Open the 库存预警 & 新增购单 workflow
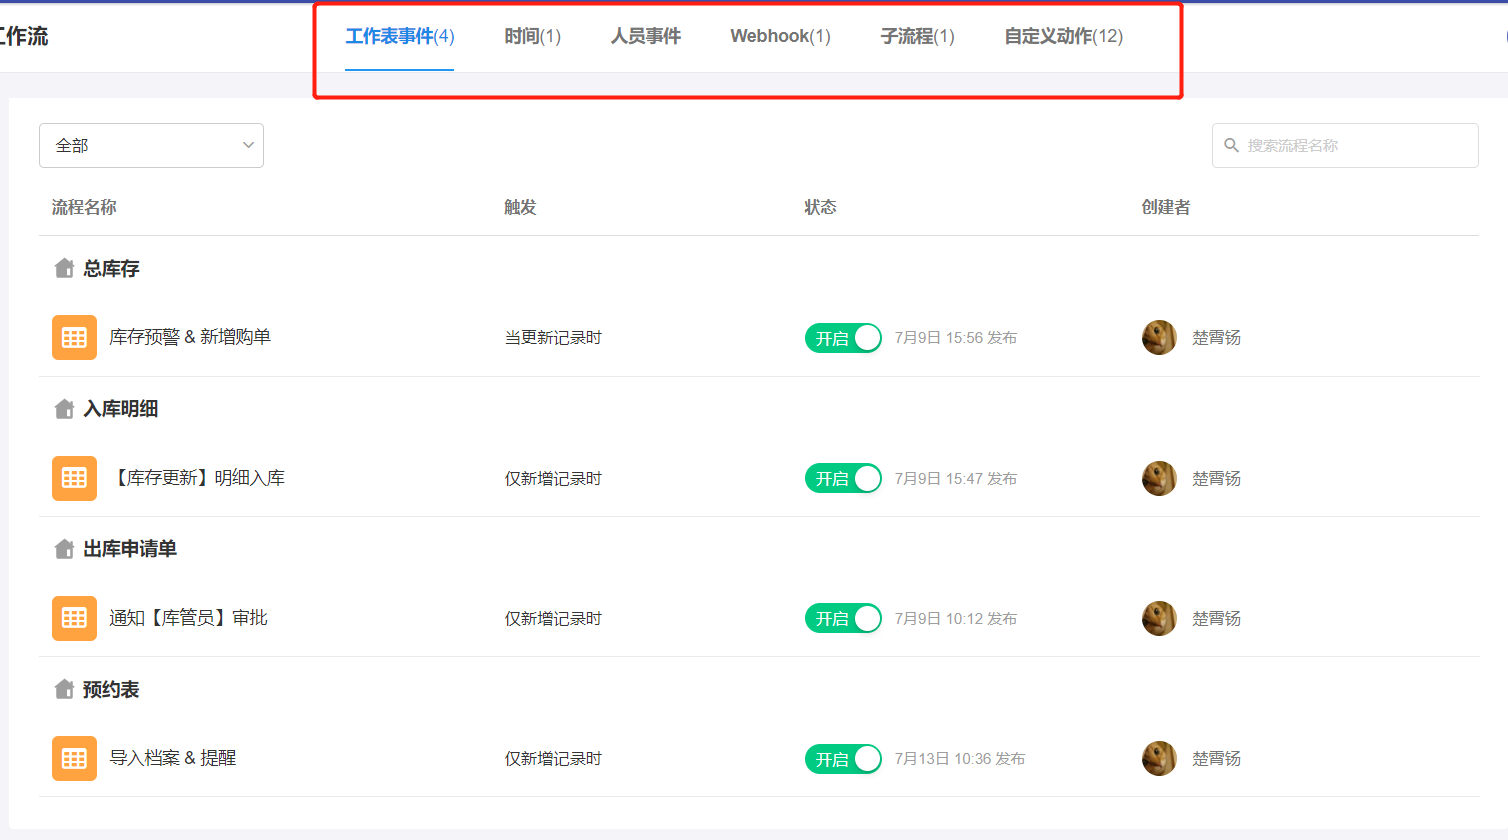This screenshot has height=840, width=1508. click(x=190, y=337)
